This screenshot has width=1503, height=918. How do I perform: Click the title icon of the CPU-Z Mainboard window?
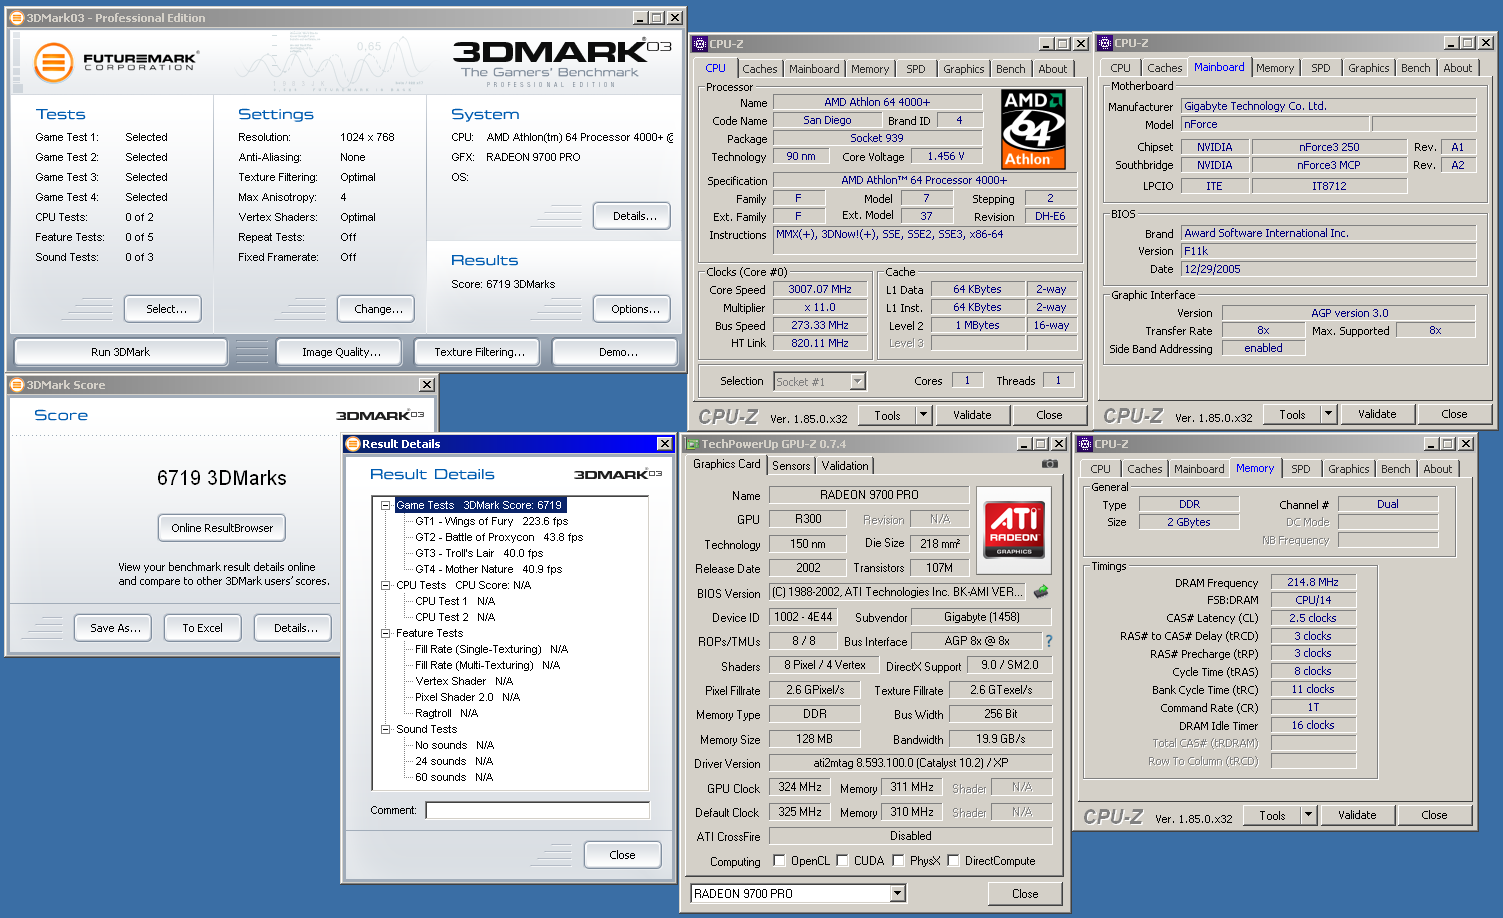[x=1105, y=43]
